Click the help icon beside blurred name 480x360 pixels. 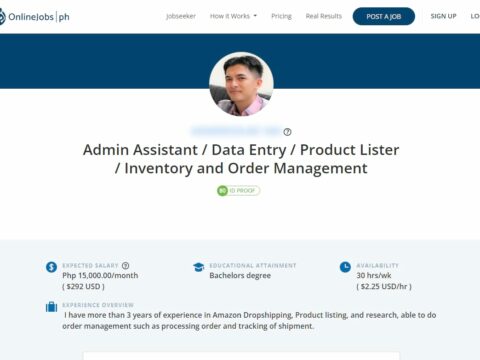pos(287,132)
